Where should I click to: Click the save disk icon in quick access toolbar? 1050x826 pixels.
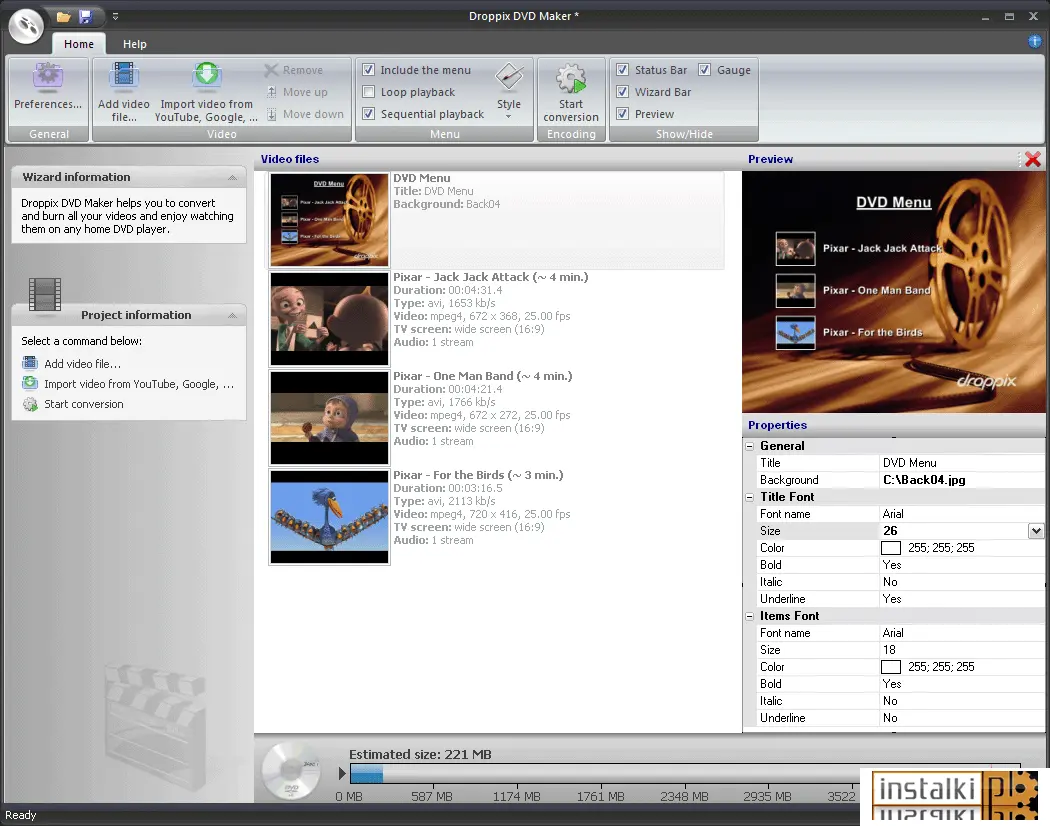click(86, 16)
